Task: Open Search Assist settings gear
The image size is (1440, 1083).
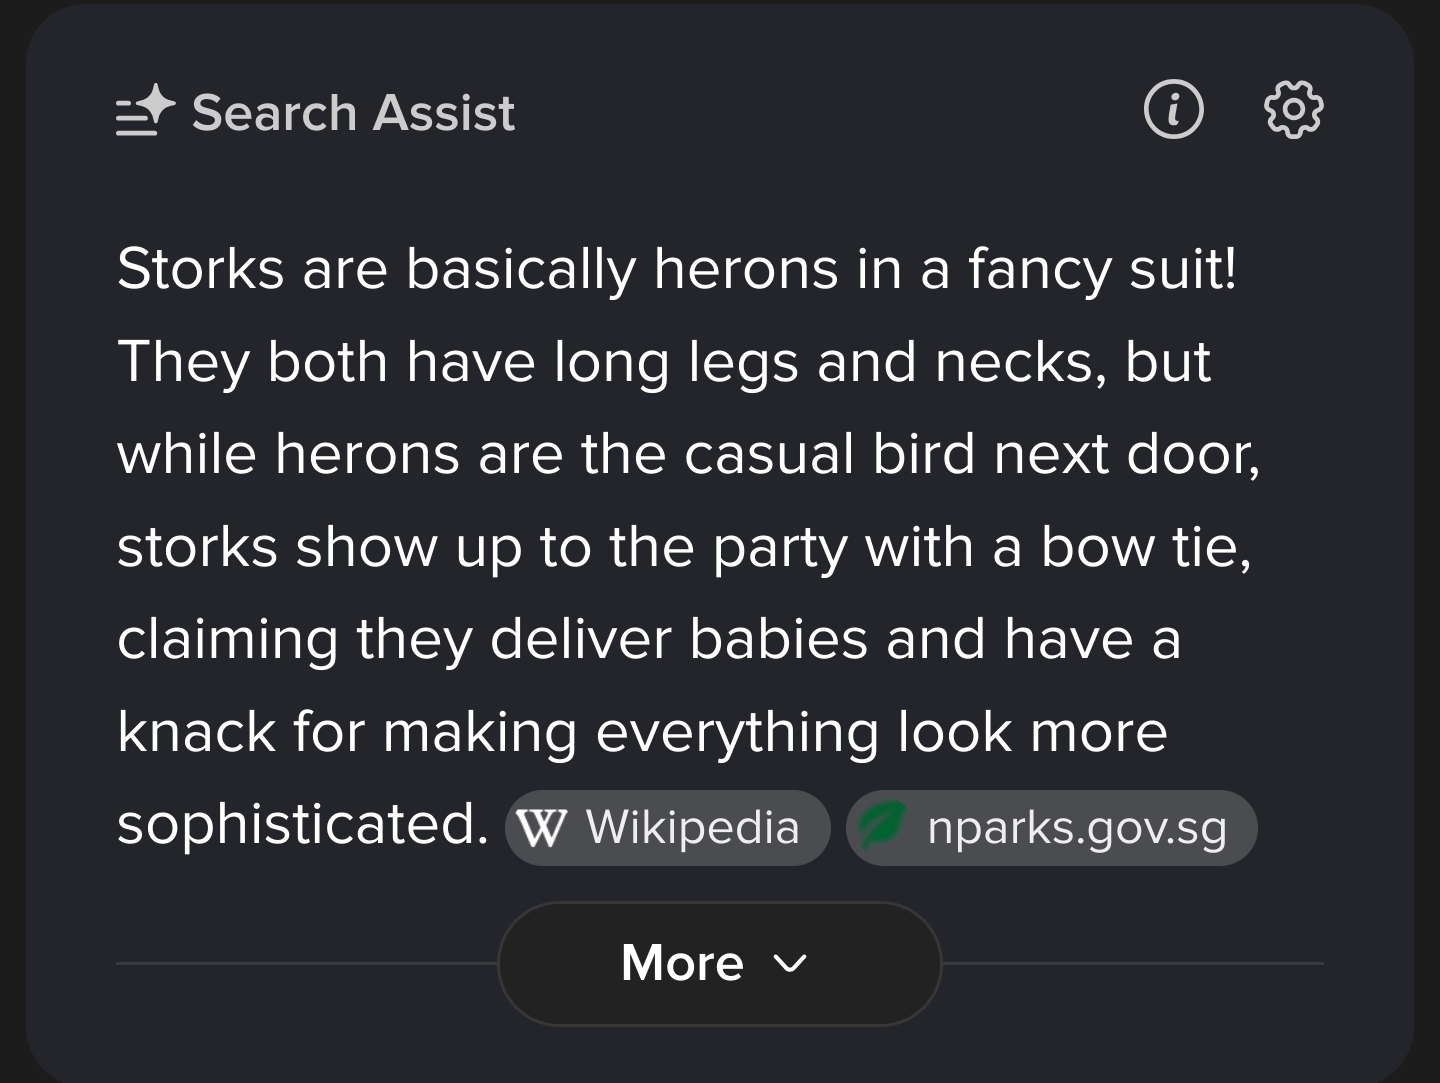Action: tap(1293, 110)
